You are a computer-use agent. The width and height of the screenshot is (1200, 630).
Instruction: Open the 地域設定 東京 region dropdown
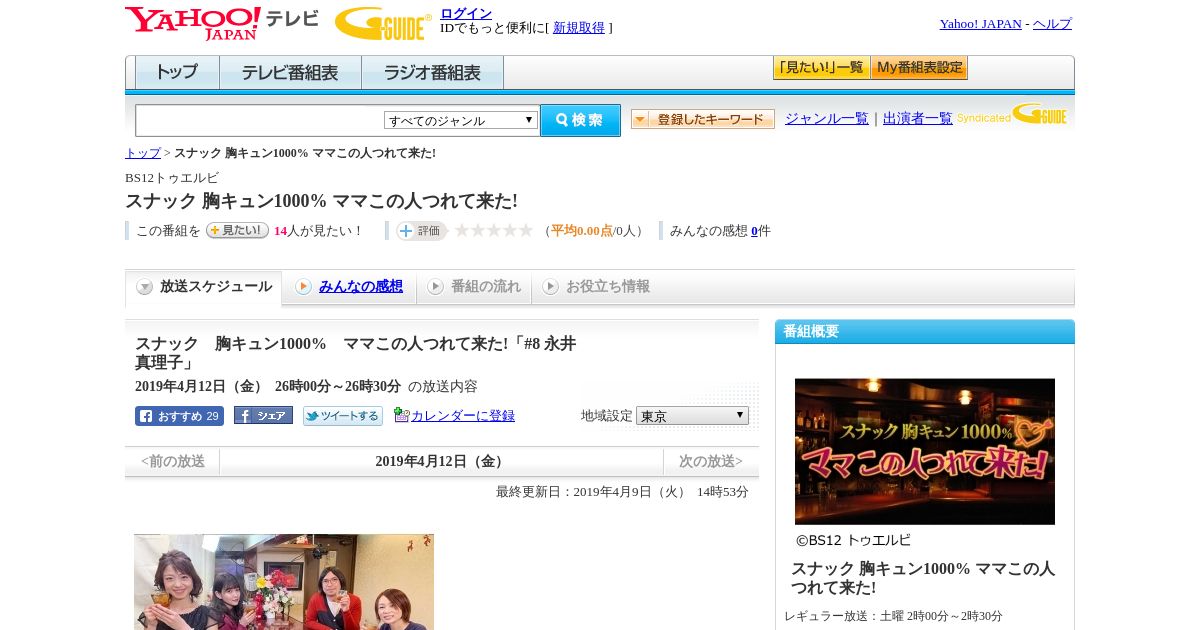(x=692, y=415)
